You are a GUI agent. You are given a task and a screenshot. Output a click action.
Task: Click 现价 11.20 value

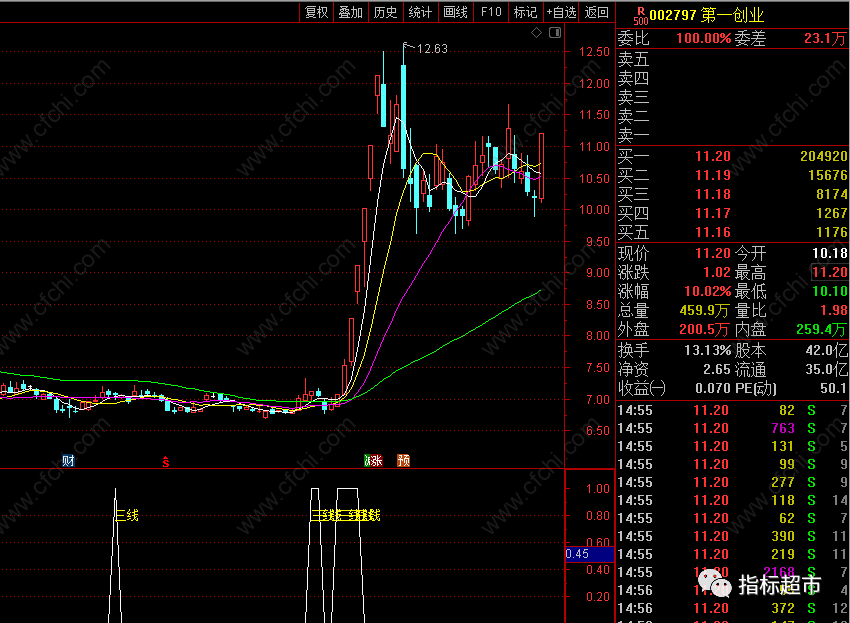[x=713, y=253]
